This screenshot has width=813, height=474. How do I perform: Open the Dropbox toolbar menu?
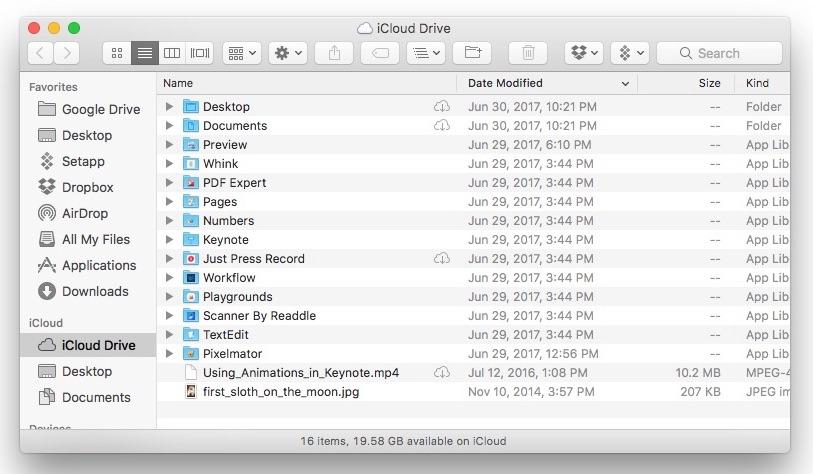584,53
